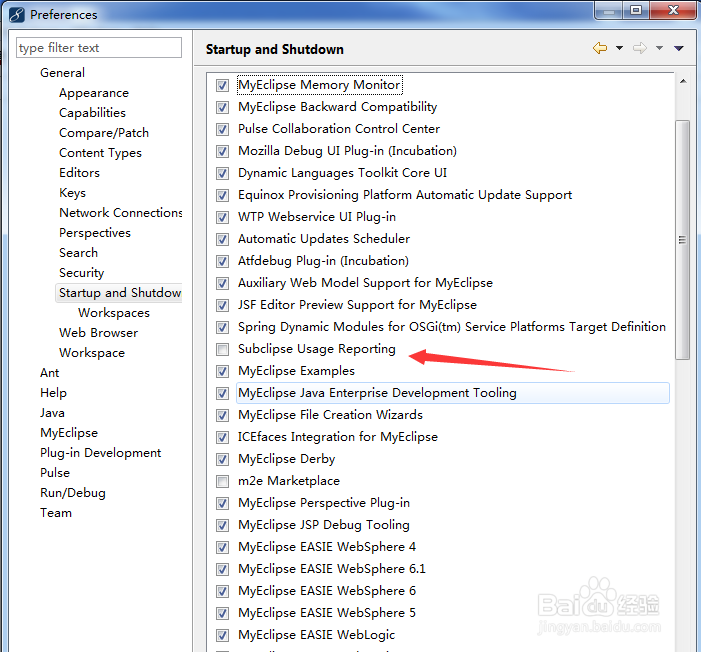Viewport: 701px width, 652px height.
Task: Click the back navigation arrow icon
Action: point(600,48)
